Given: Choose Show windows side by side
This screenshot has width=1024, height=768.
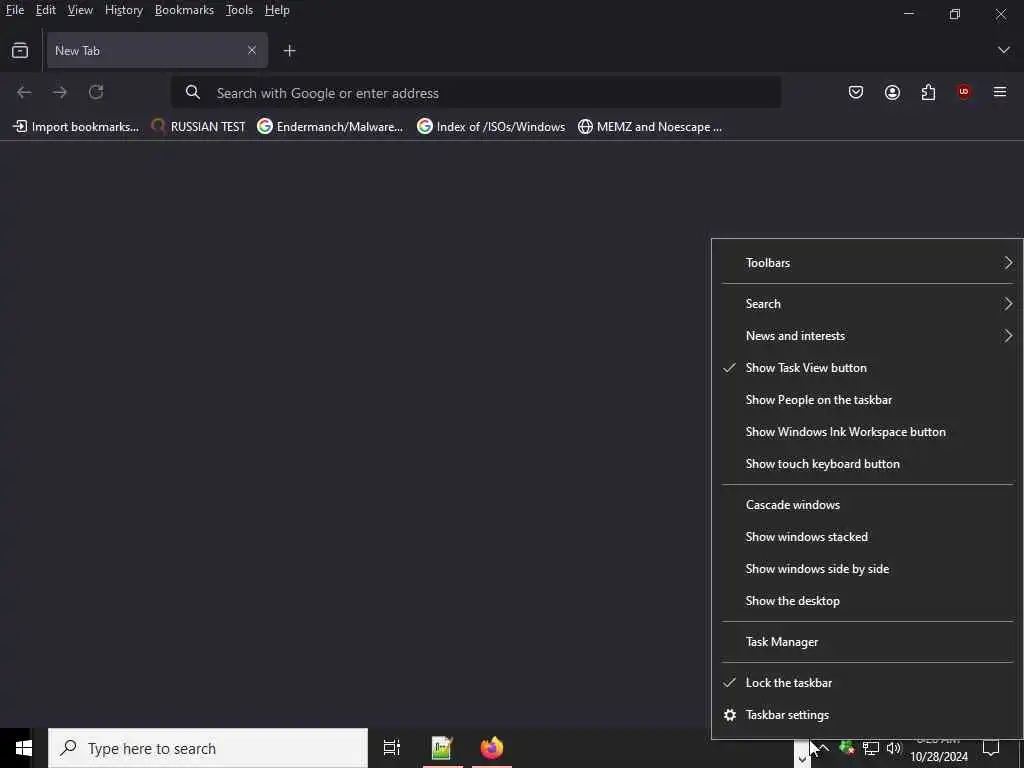Looking at the screenshot, I should coord(867,569).
